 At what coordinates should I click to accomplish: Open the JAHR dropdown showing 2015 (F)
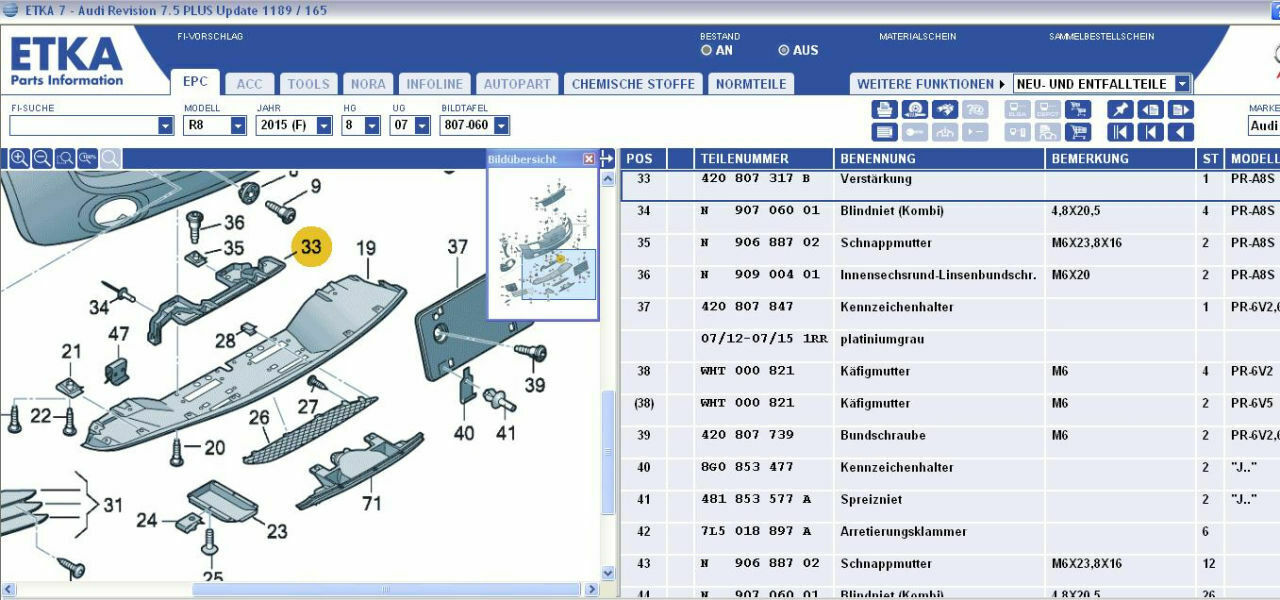pos(324,126)
